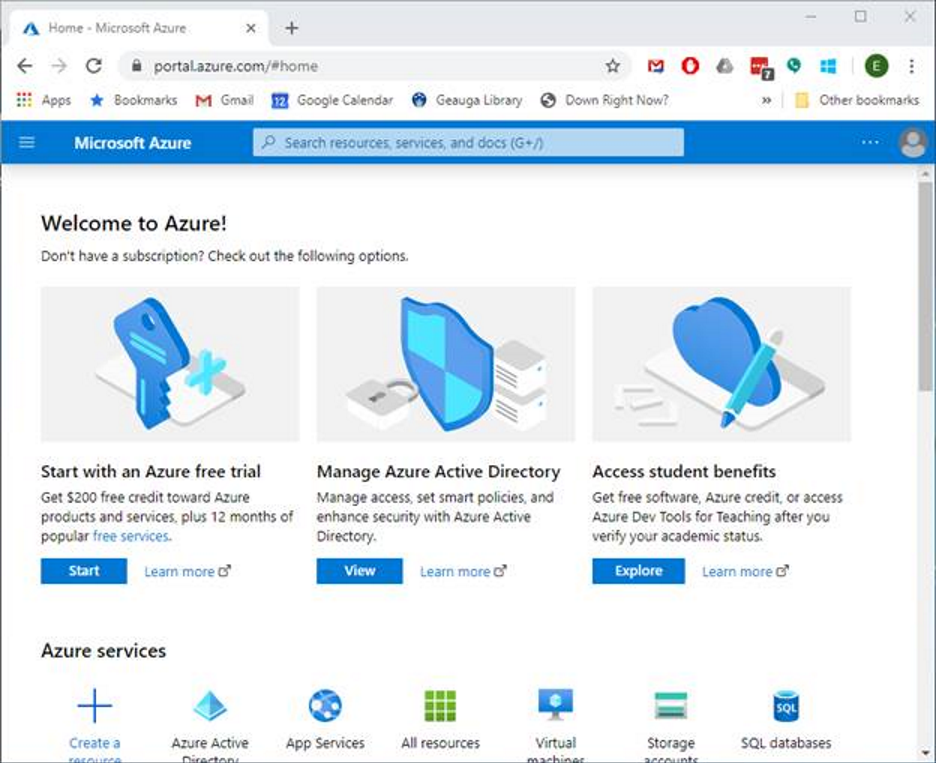Viewport: 936px width, 764px height.
Task: Open the SQL databases icon
Action: [786, 706]
